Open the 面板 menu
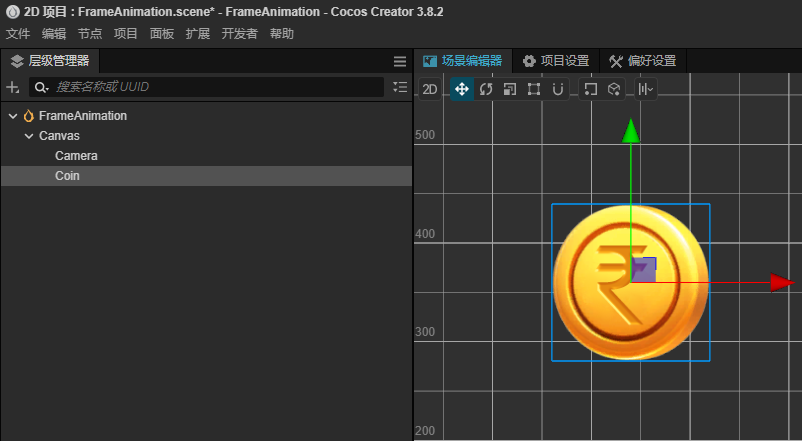 coord(162,34)
